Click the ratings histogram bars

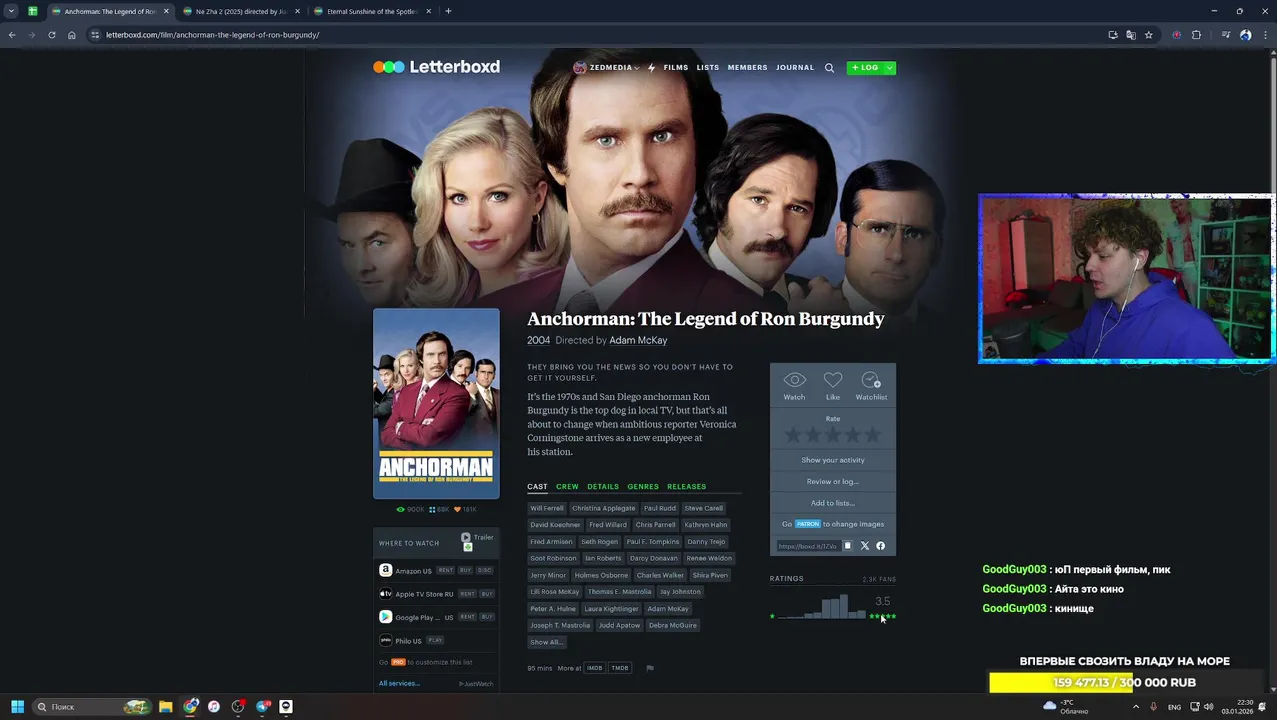(x=822, y=607)
